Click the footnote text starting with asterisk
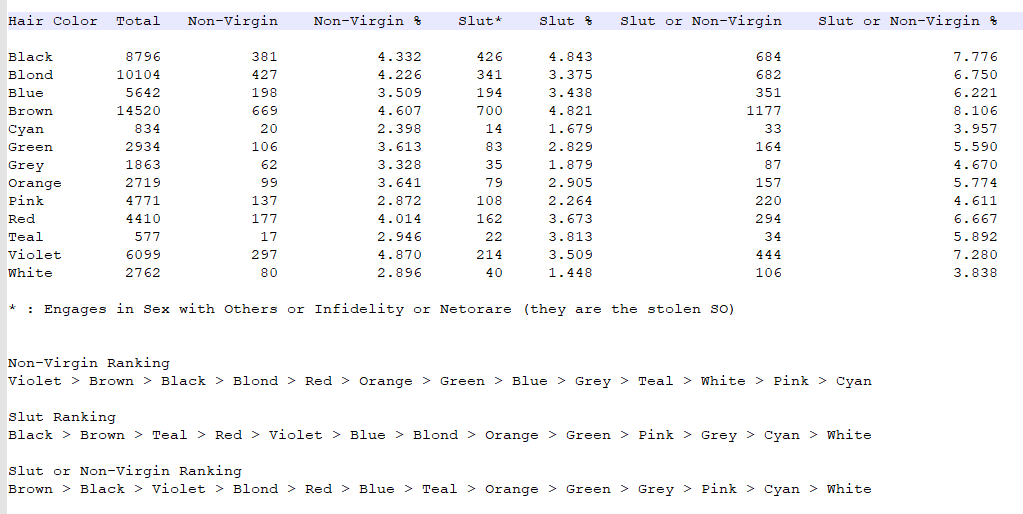Viewport: 1023px width, 514px height. click(x=371, y=309)
